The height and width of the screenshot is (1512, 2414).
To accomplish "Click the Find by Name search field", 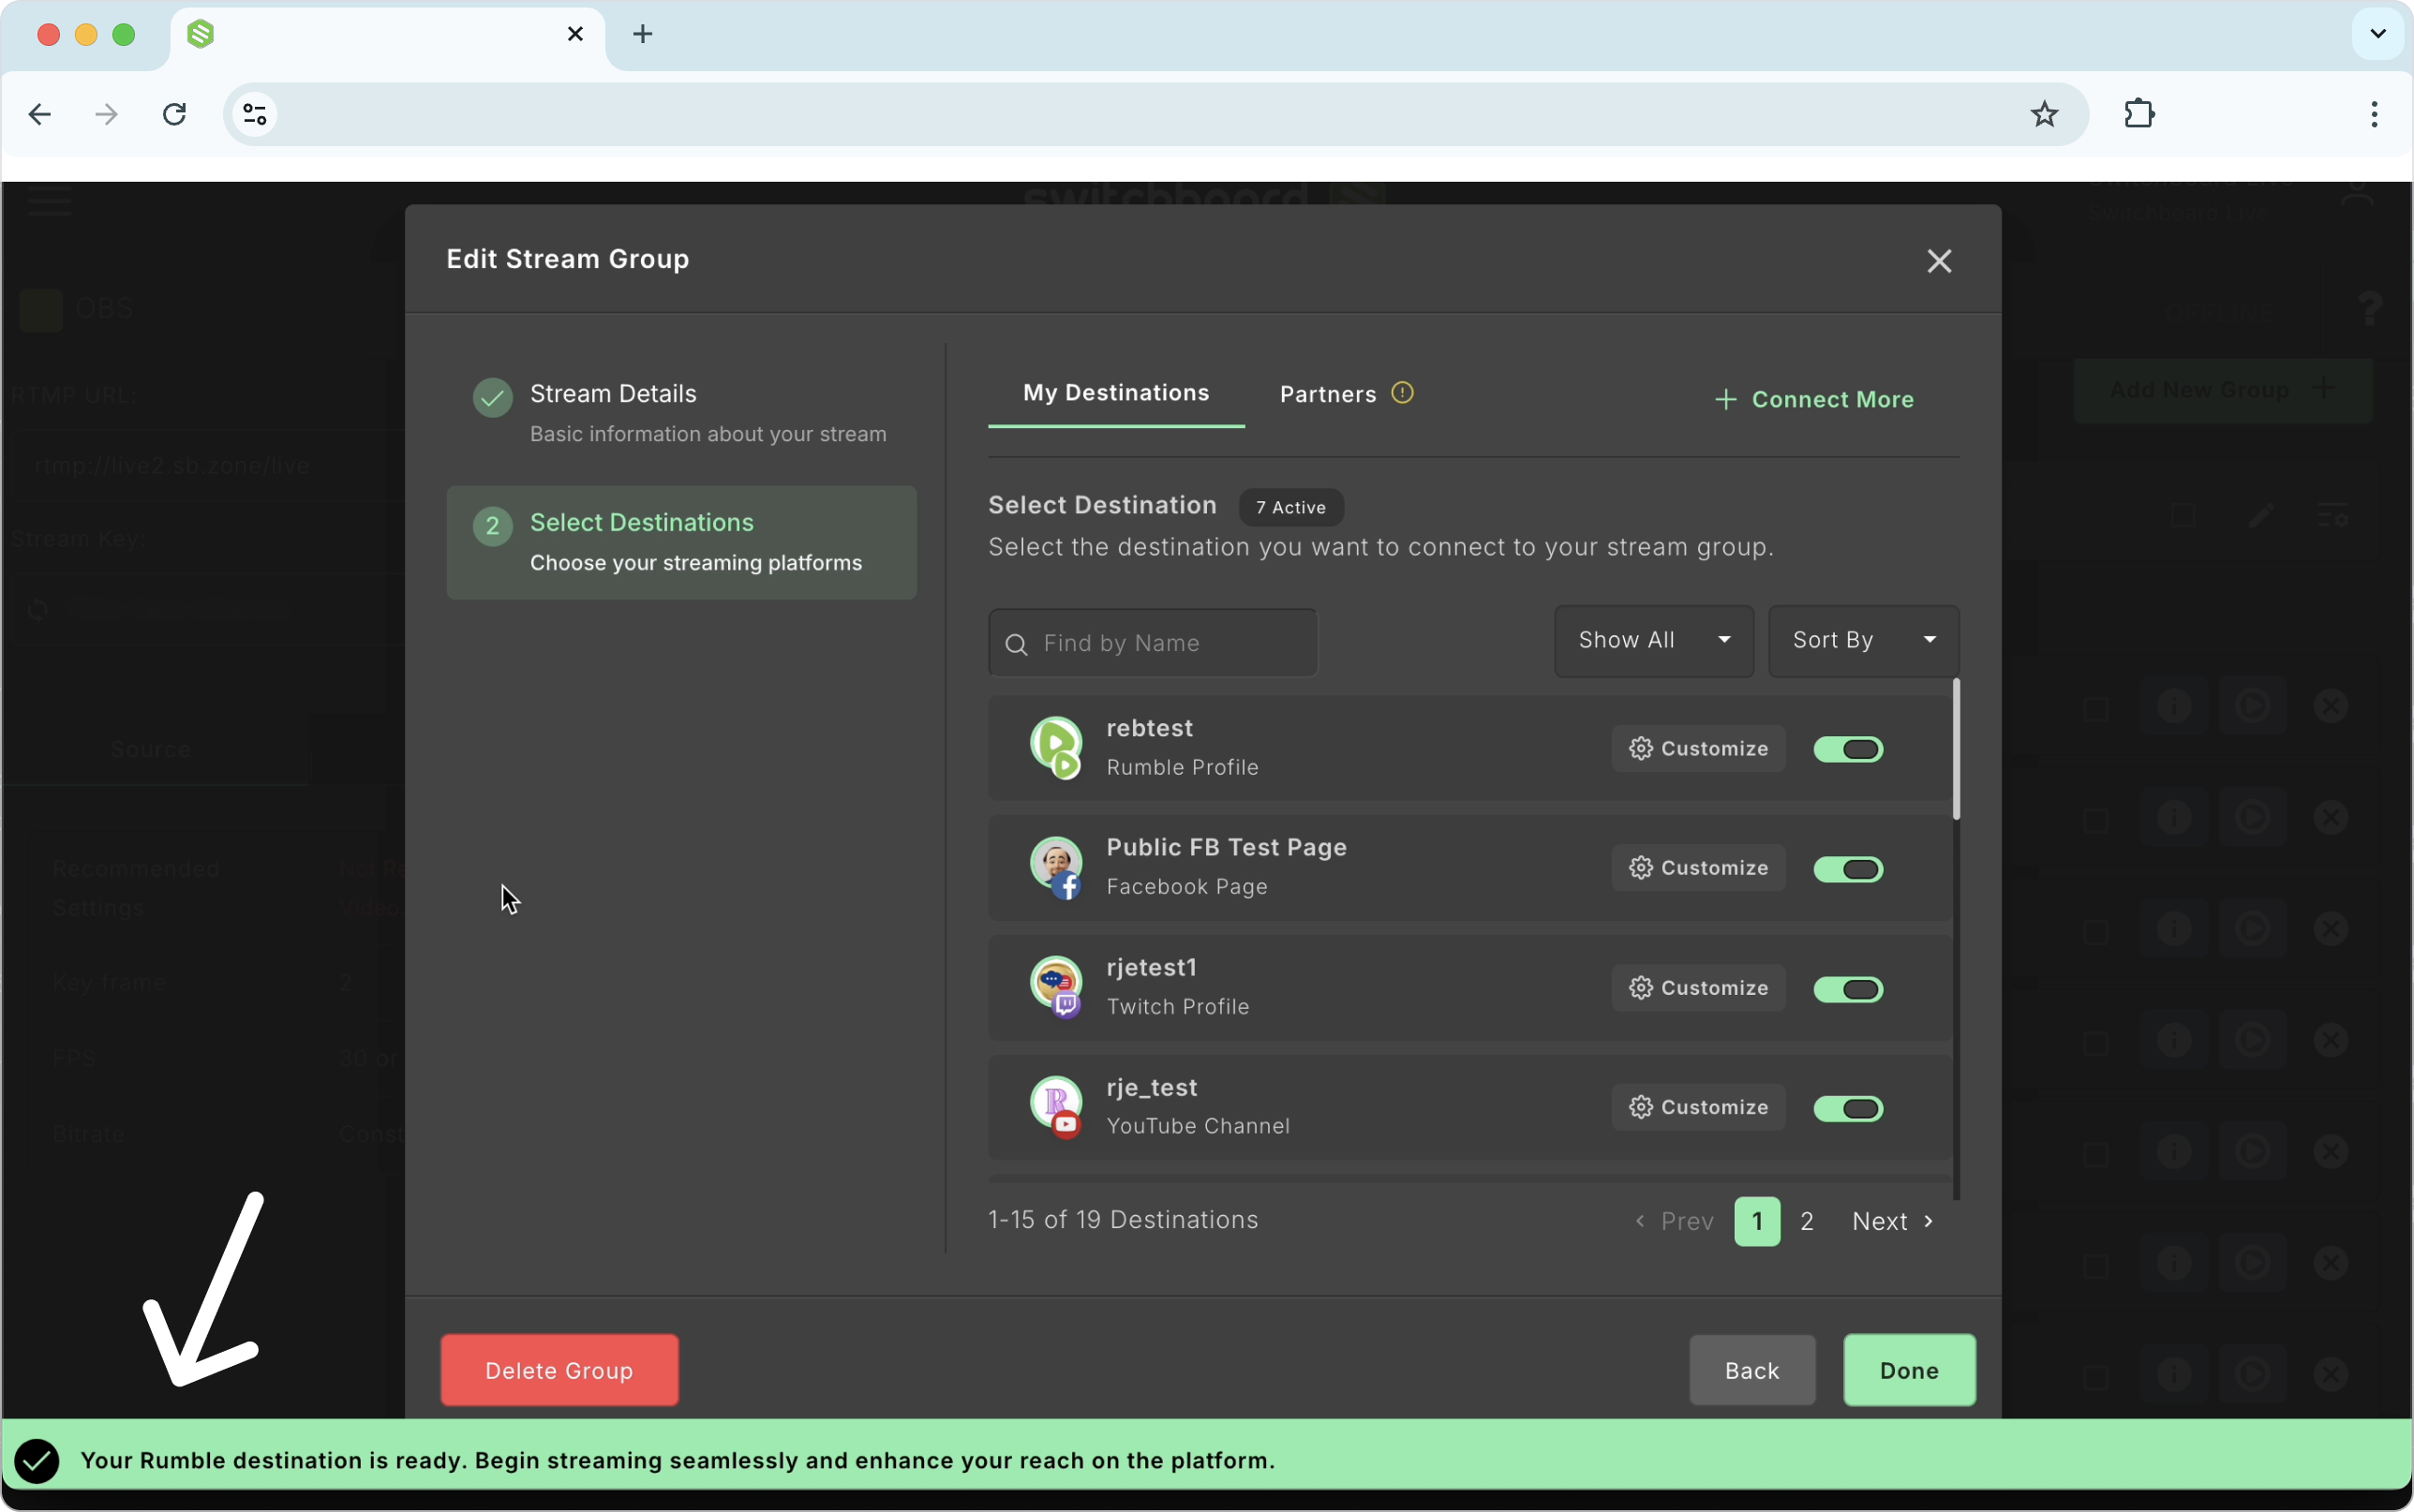I will (x=1153, y=643).
